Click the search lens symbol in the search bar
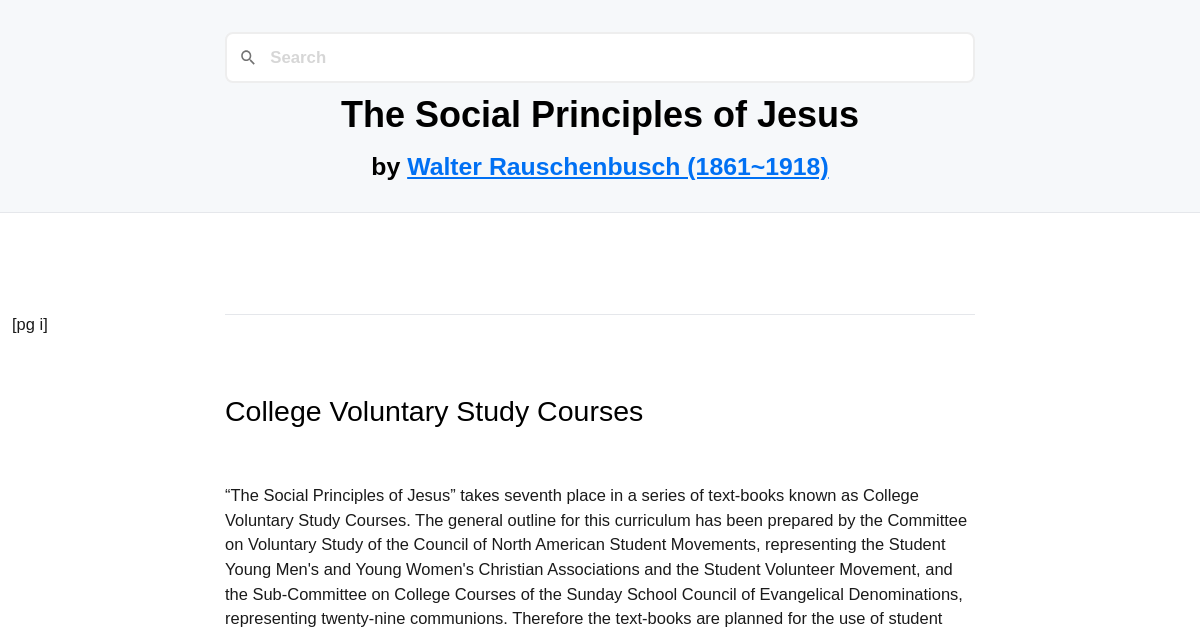The height and width of the screenshot is (628, 1200). click(248, 57)
